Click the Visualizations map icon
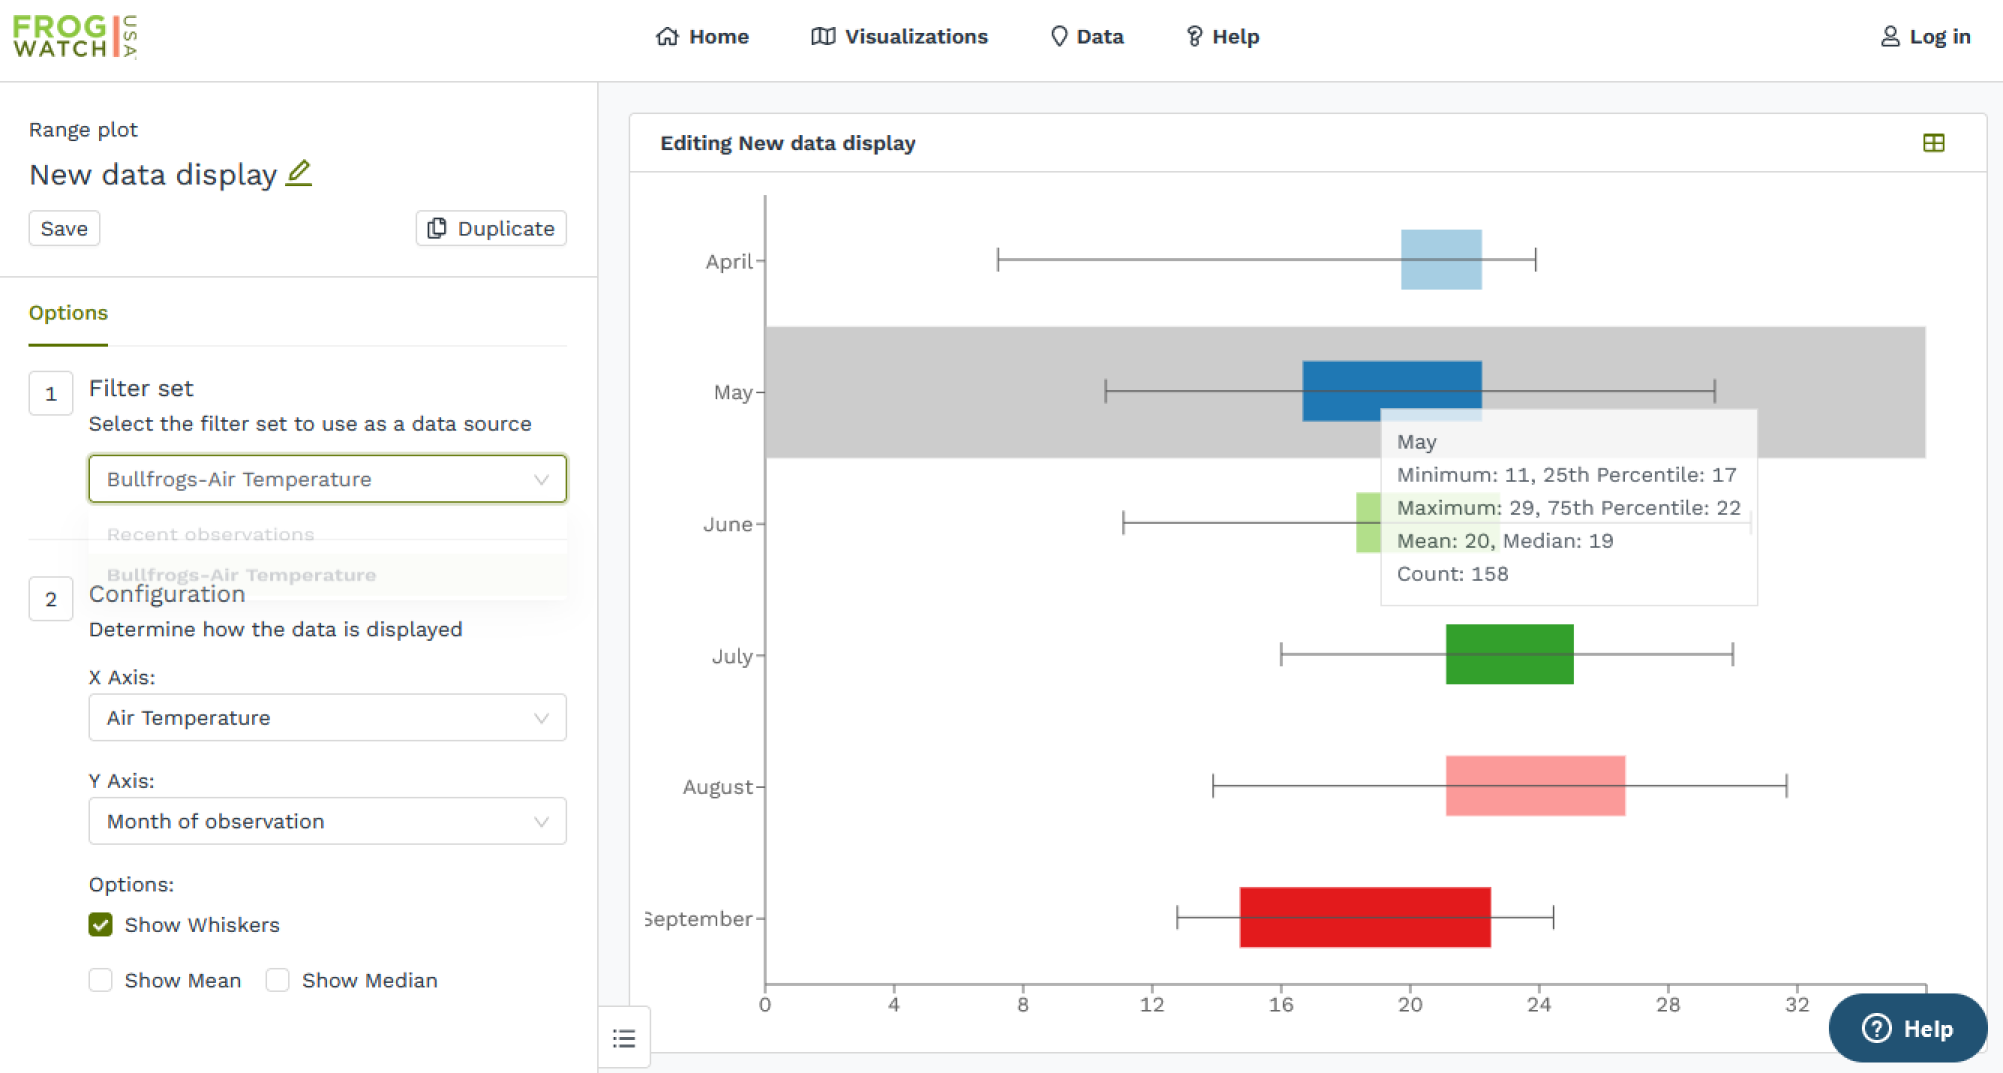The height and width of the screenshot is (1073, 2003). click(x=823, y=37)
